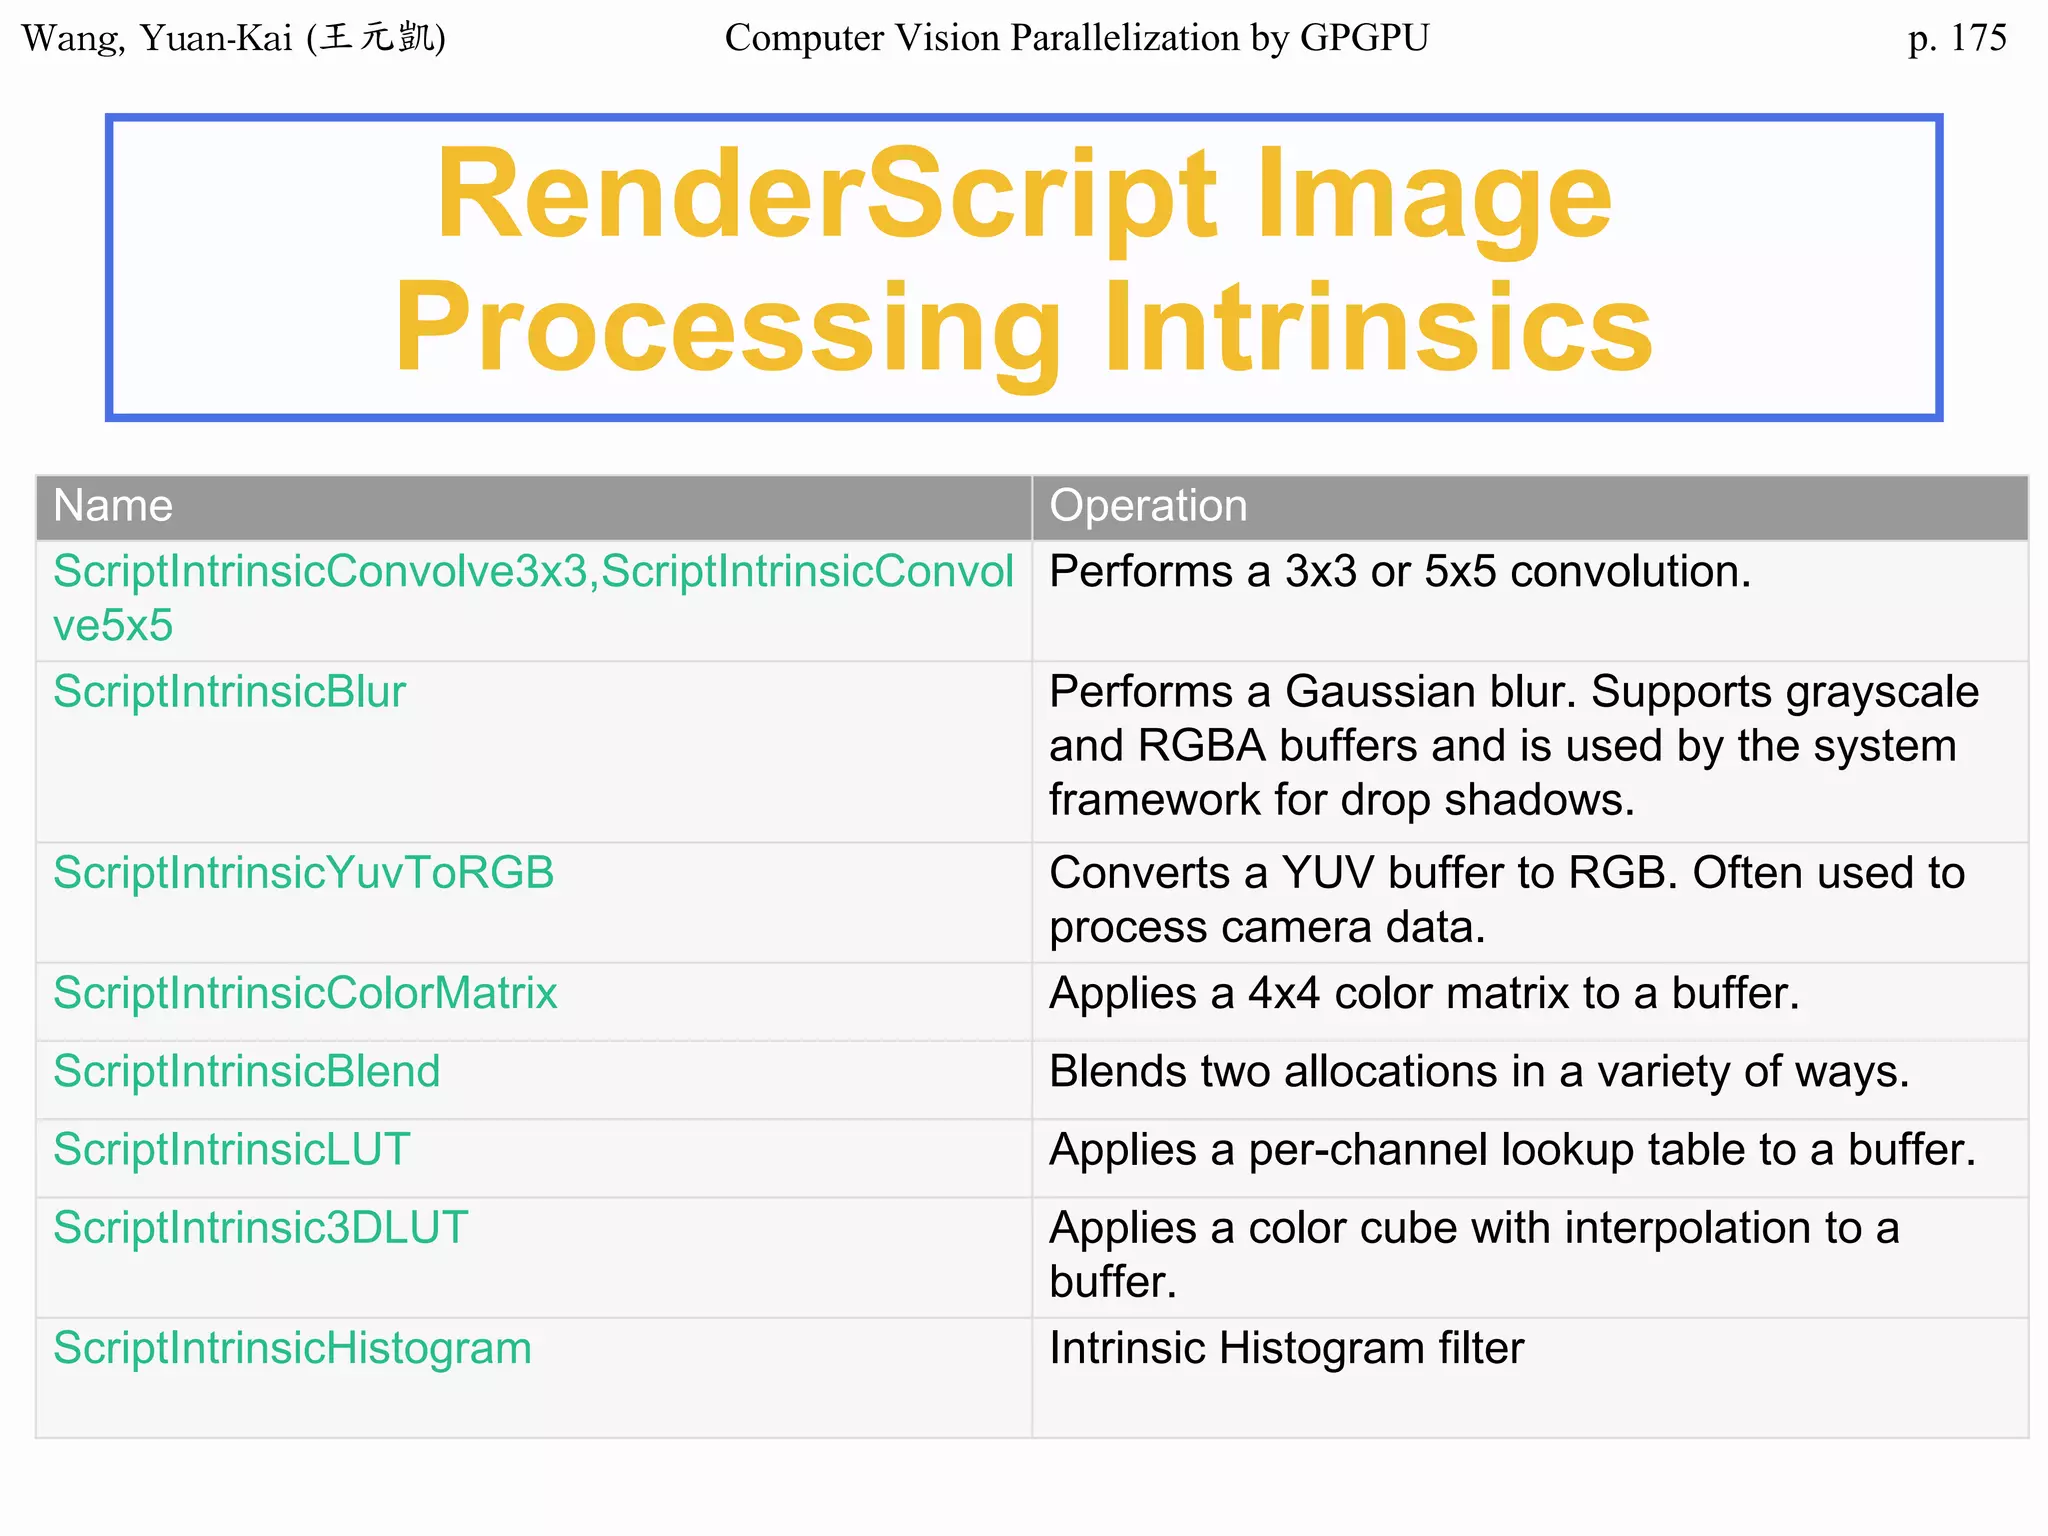Image resolution: width=2048 pixels, height=1536 pixels.
Task: Click 'Applies a per-channel lookup table' cell
Action: pos(1530,1158)
